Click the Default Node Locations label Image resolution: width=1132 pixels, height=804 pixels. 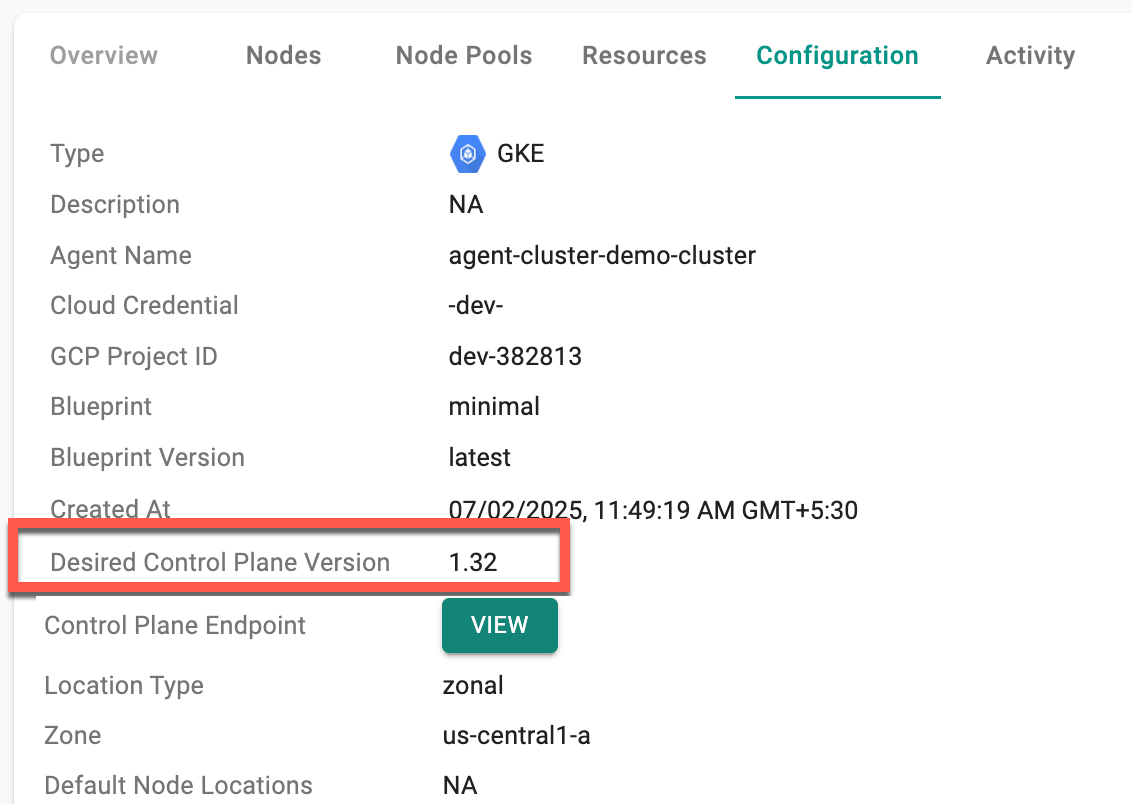[x=178, y=786]
